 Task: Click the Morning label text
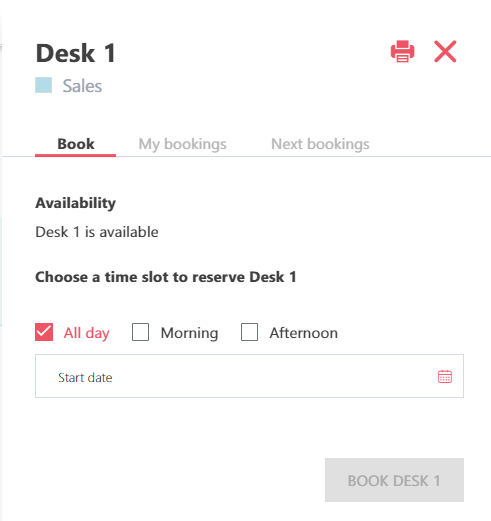tap(189, 333)
